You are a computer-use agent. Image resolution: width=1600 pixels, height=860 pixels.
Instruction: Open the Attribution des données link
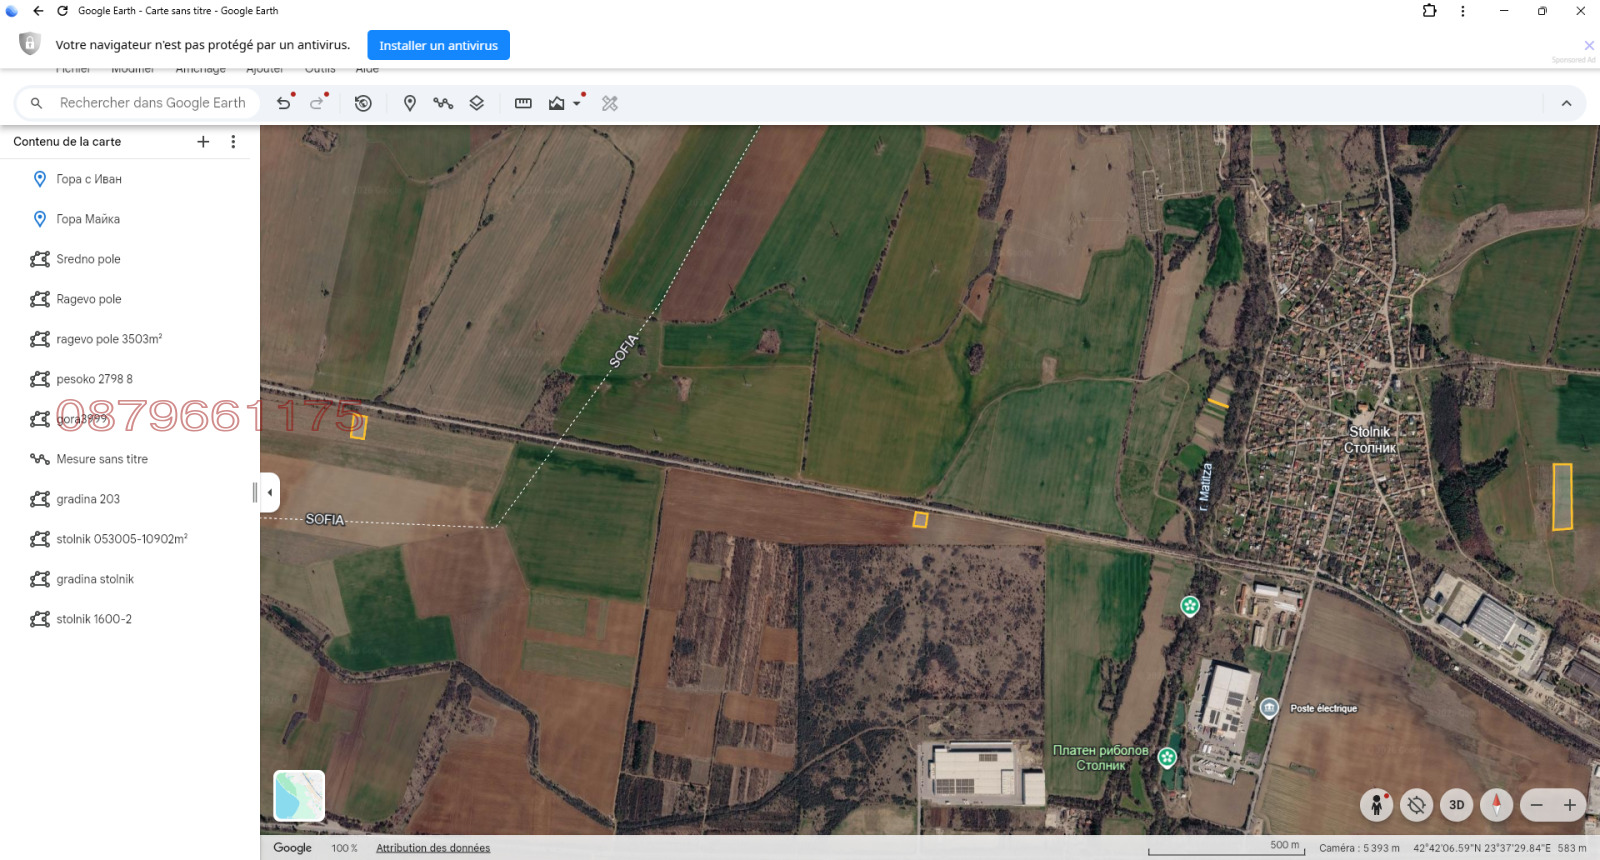(x=433, y=848)
